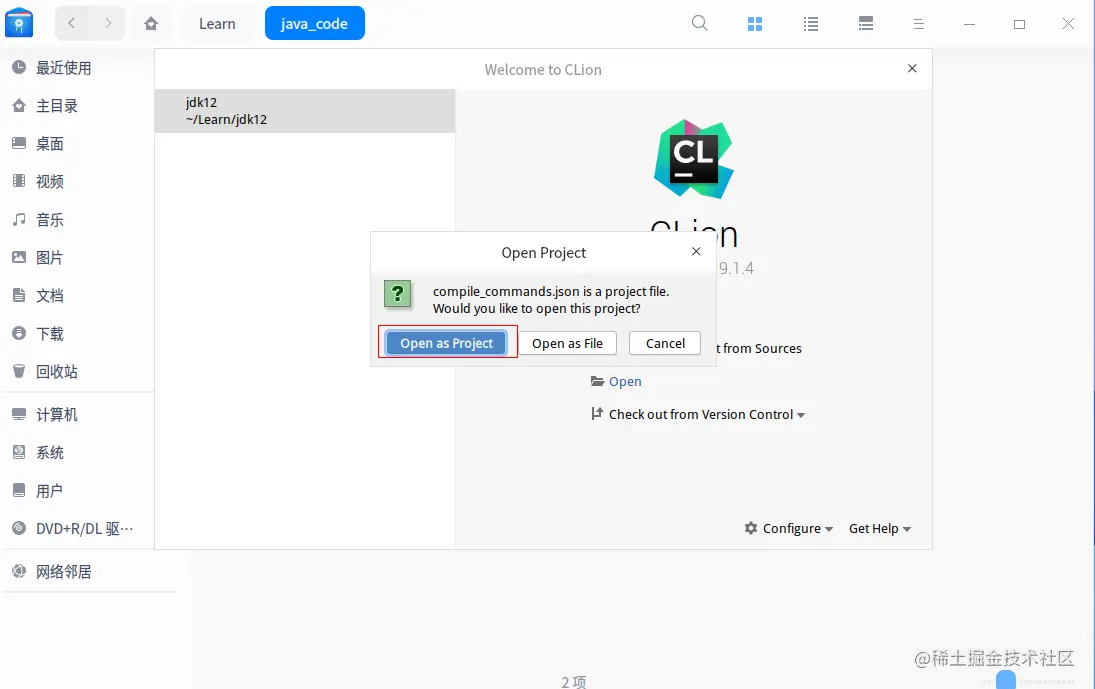The image size is (1095, 689).
Task: Close the Welcome to CLion window
Action: [x=912, y=68]
